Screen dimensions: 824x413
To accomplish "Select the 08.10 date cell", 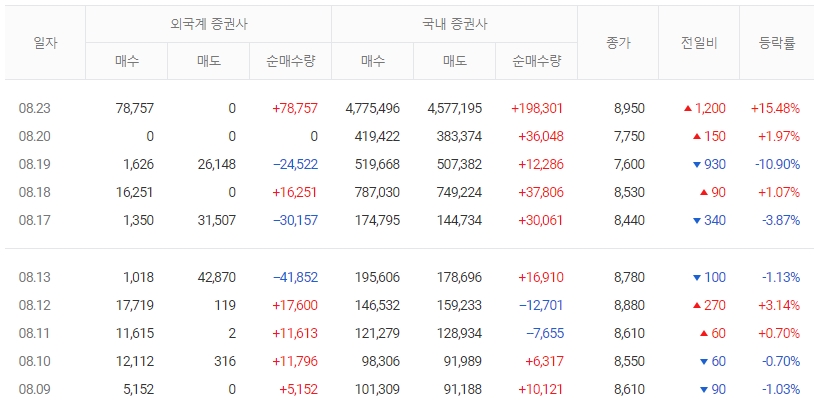I will (x=35, y=361).
